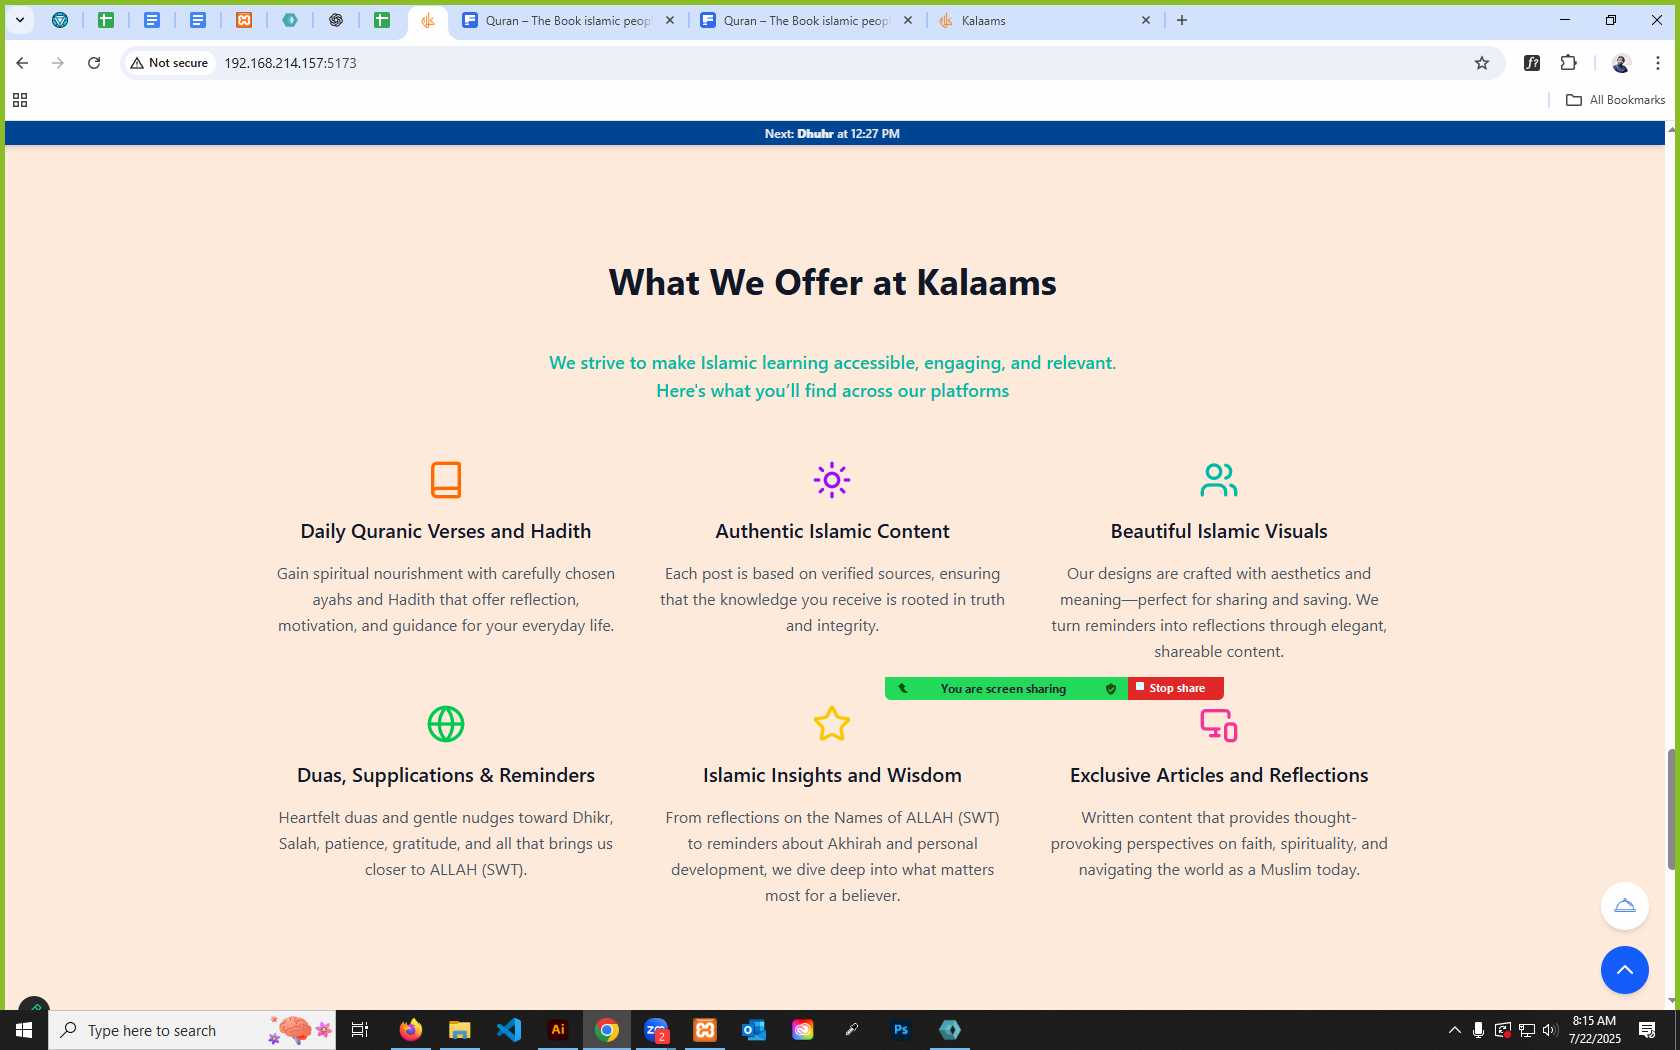Switch to the pinned WordPress tab

[x=60, y=20]
